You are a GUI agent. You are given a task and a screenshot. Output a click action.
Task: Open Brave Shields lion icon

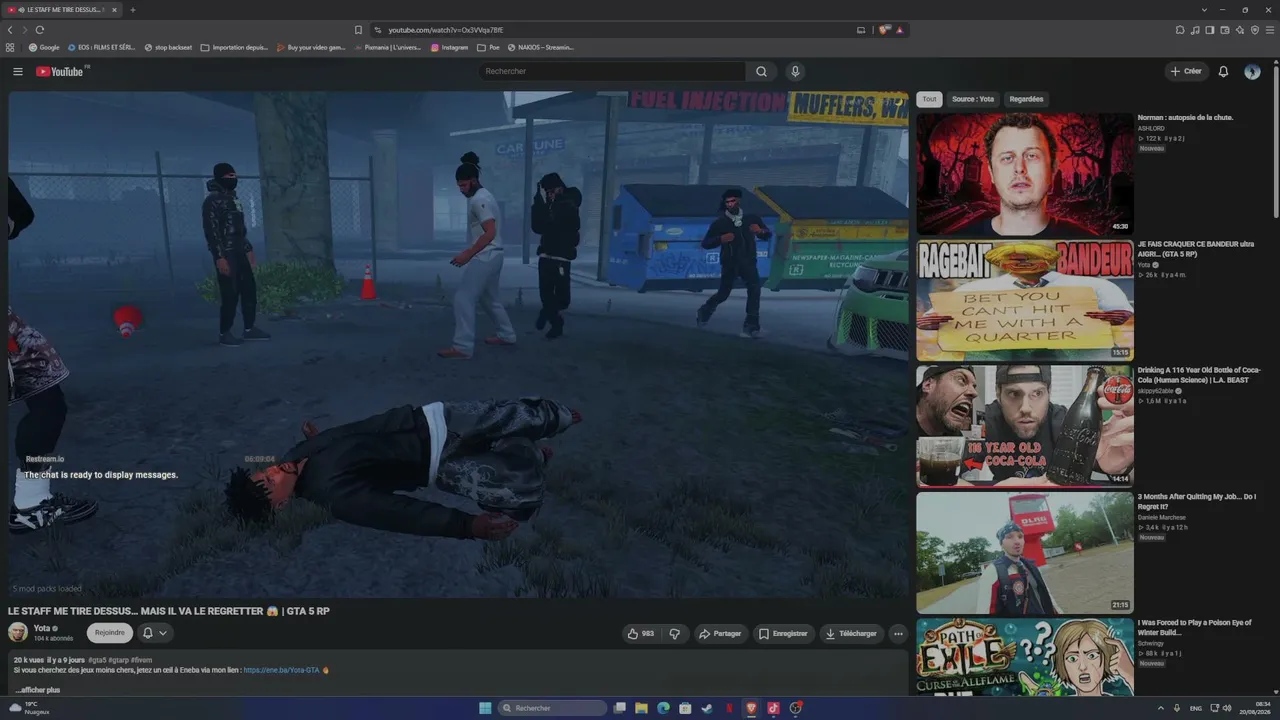884,30
